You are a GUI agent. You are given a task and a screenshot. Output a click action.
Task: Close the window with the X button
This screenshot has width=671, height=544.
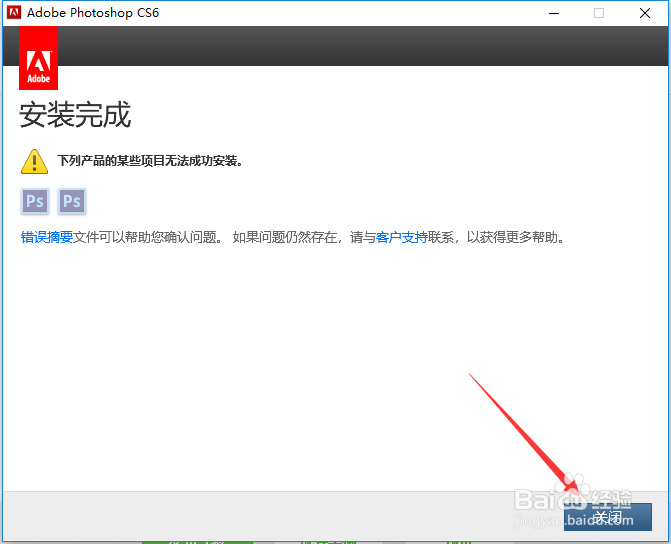point(644,13)
